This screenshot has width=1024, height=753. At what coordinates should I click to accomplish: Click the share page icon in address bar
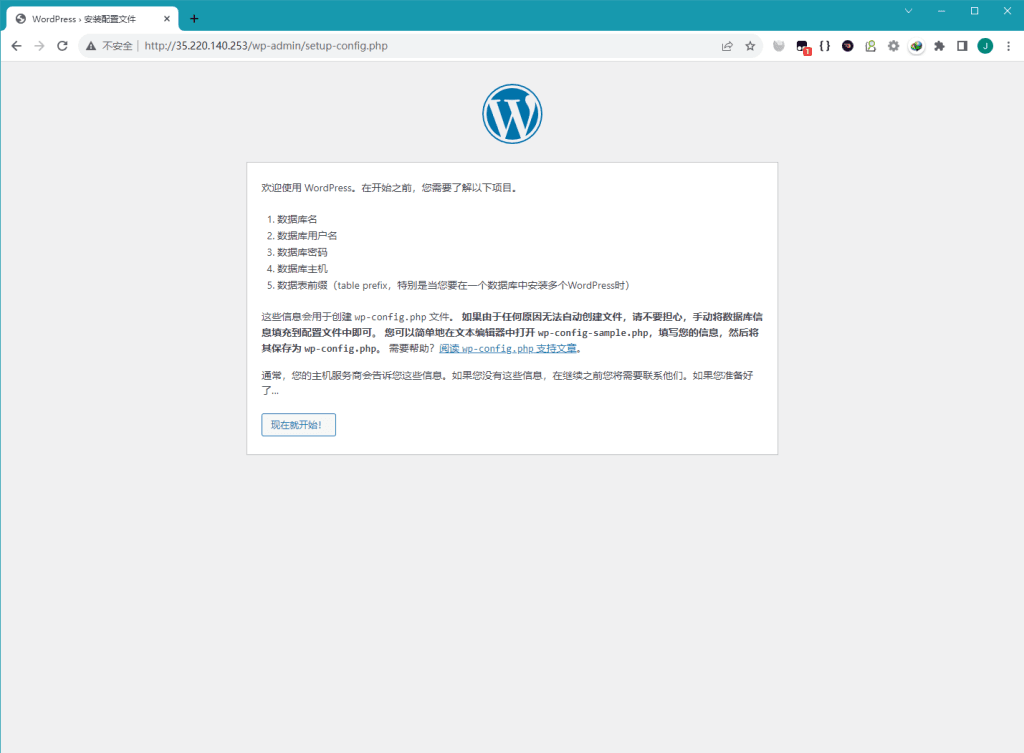(727, 46)
